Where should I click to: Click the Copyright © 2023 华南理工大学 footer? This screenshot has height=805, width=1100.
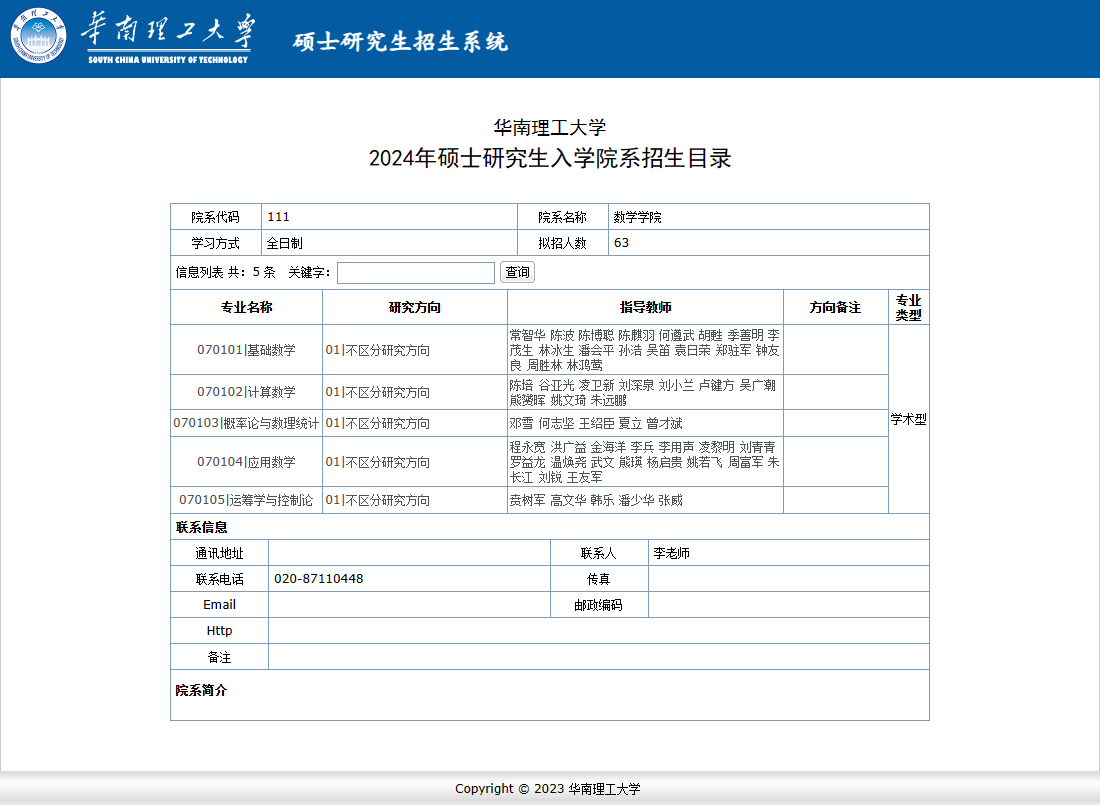[548, 789]
